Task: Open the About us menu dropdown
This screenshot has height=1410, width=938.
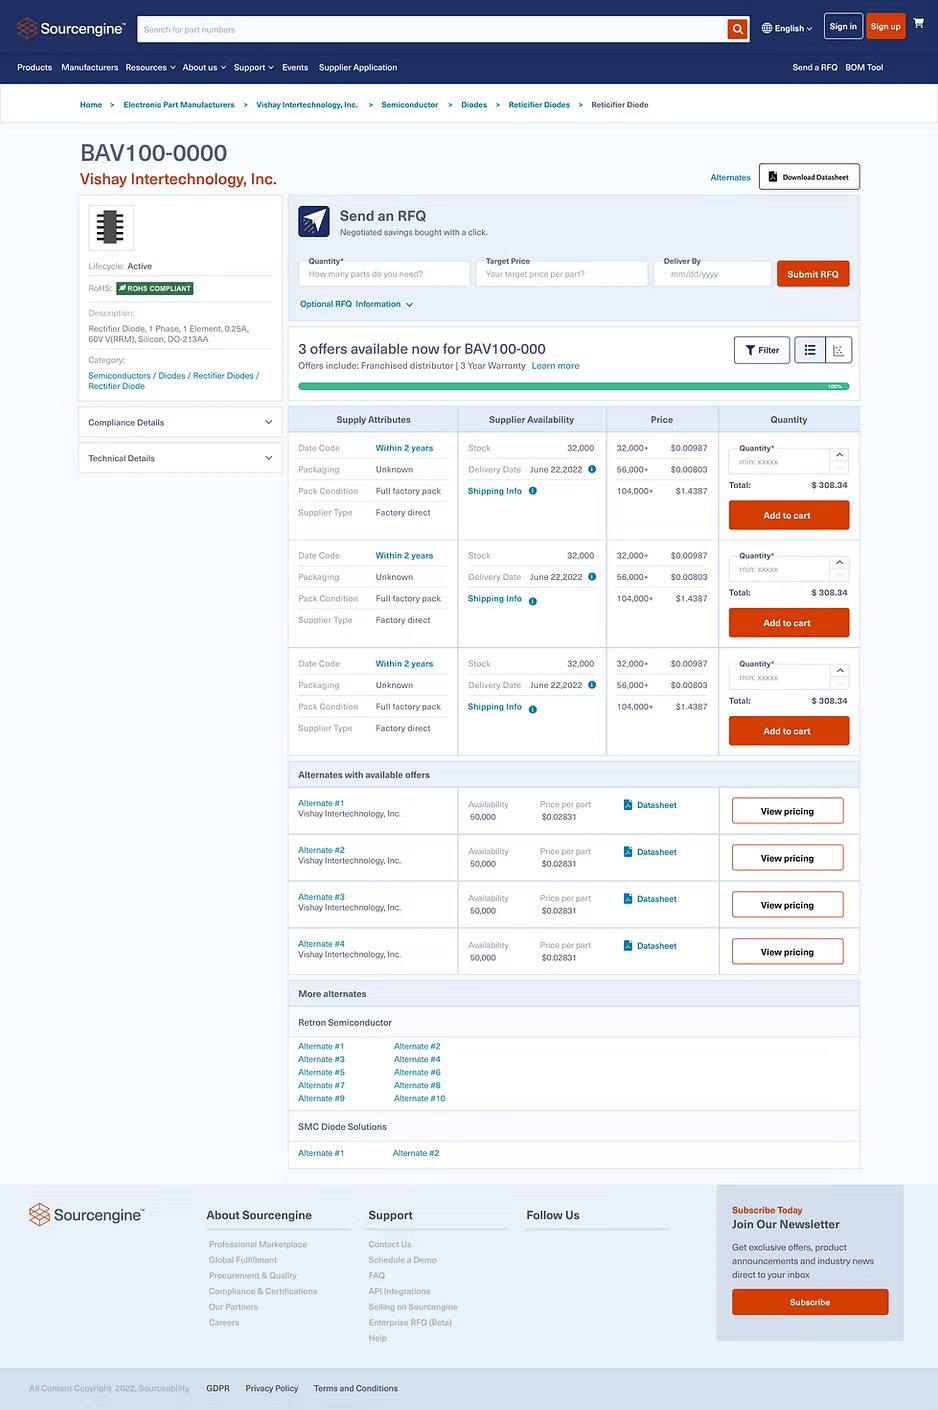Action: (204, 68)
